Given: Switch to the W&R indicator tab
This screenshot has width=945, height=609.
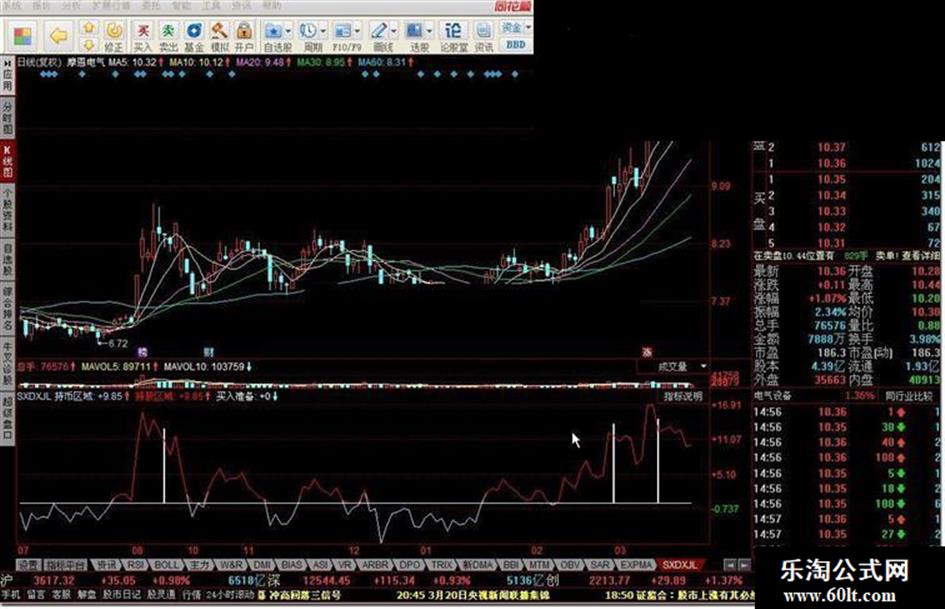Looking at the screenshot, I should (230, 565).
